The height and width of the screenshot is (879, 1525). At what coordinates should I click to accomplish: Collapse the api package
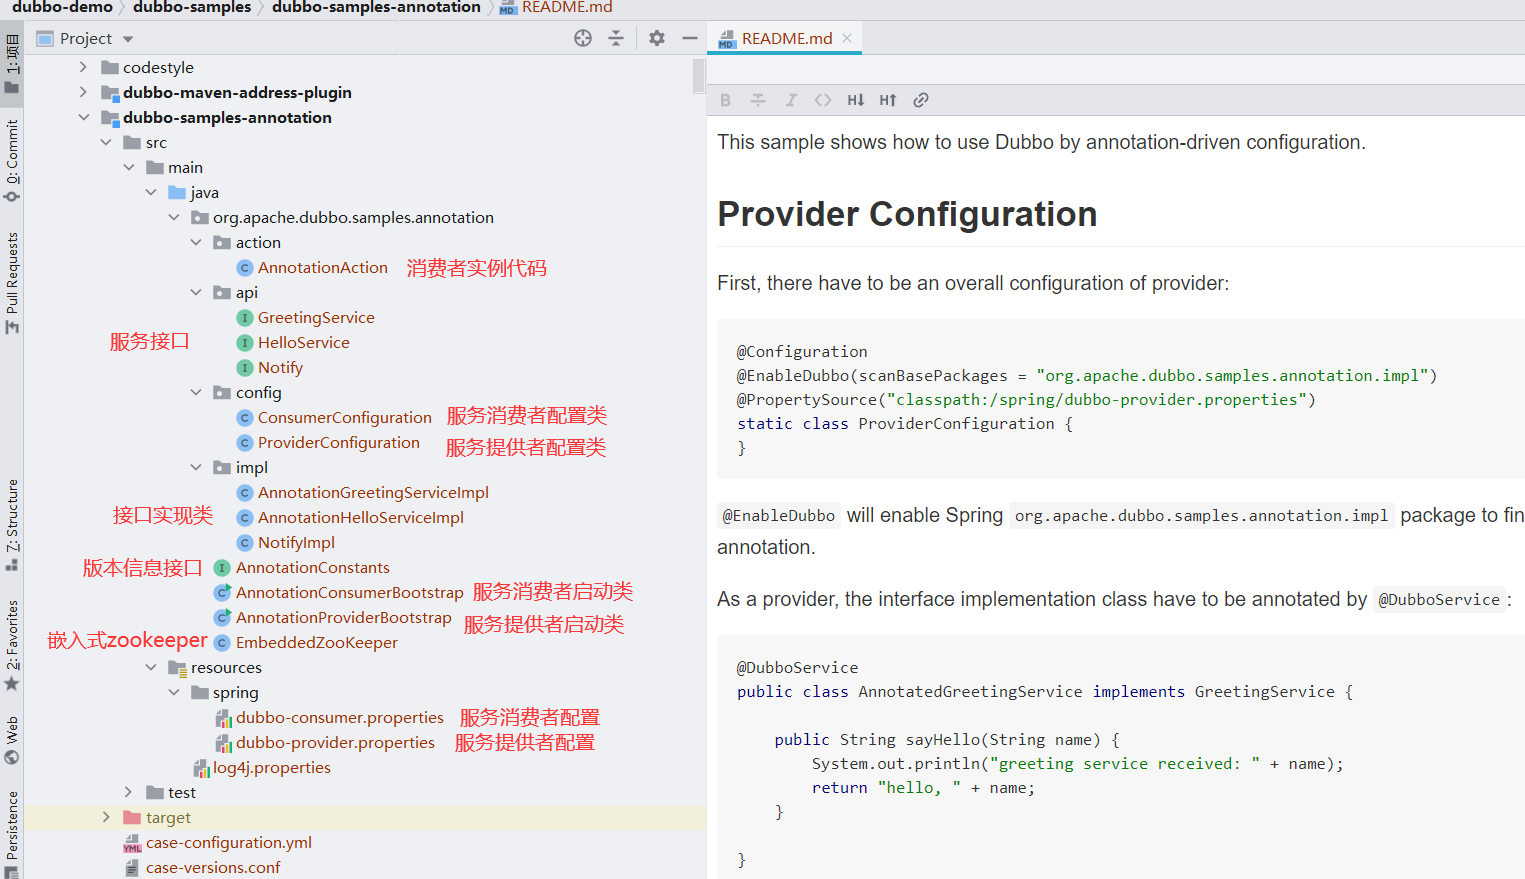coord(196,292)
